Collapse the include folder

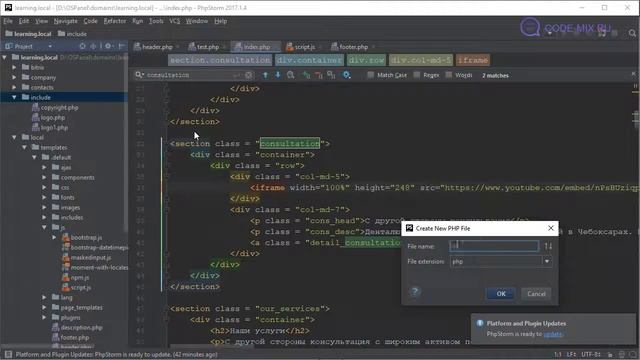coord(14,97)
